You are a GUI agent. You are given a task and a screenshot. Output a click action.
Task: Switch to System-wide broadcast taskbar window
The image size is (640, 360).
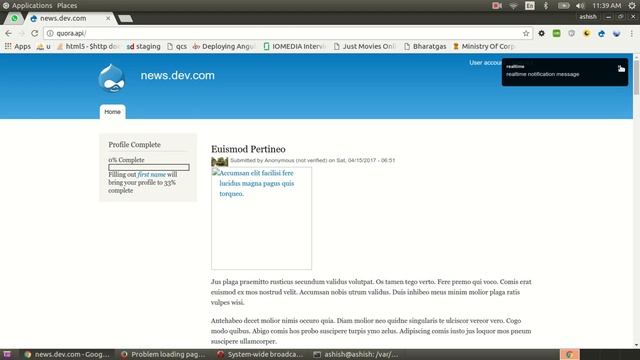tap(260, 355)
